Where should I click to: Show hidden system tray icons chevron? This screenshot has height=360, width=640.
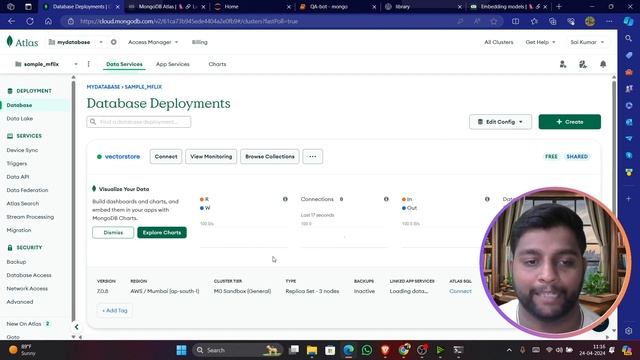pyautogui.click(x=509, y=350)
